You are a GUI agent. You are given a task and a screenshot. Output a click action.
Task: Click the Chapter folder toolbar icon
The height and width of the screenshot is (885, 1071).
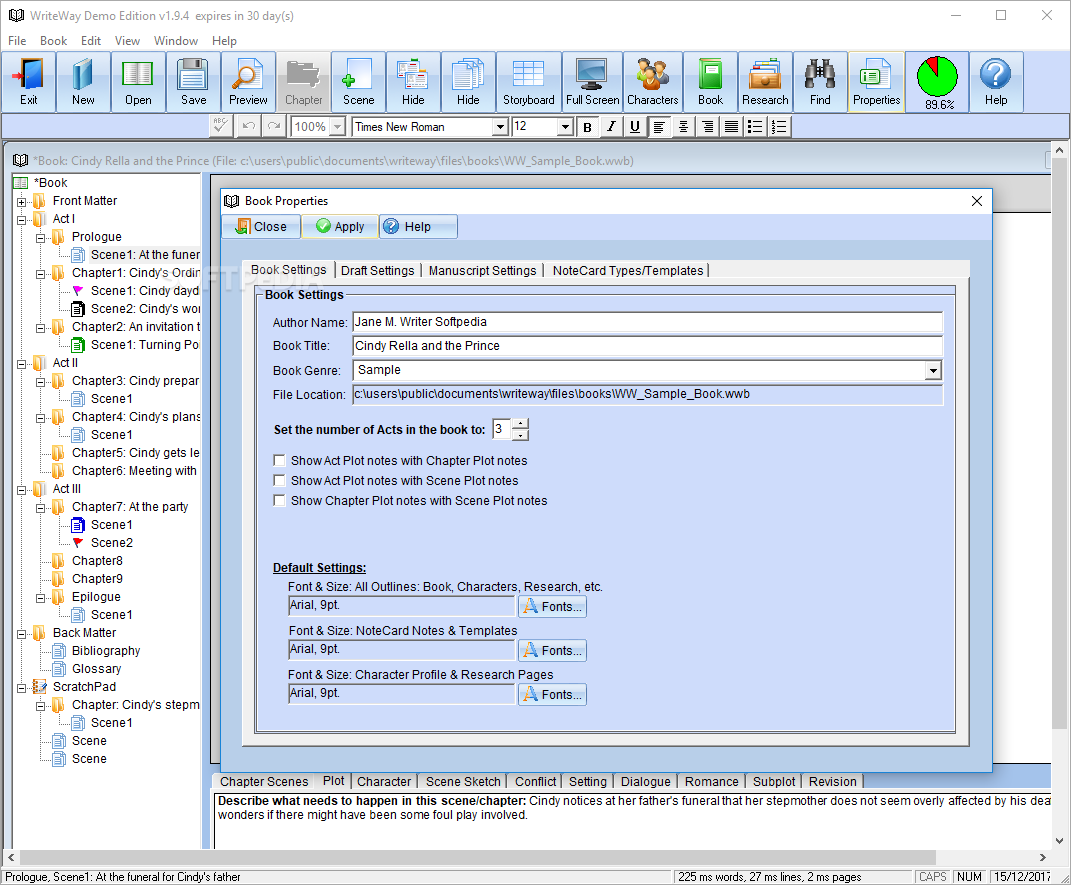click(x=303, y=82)
